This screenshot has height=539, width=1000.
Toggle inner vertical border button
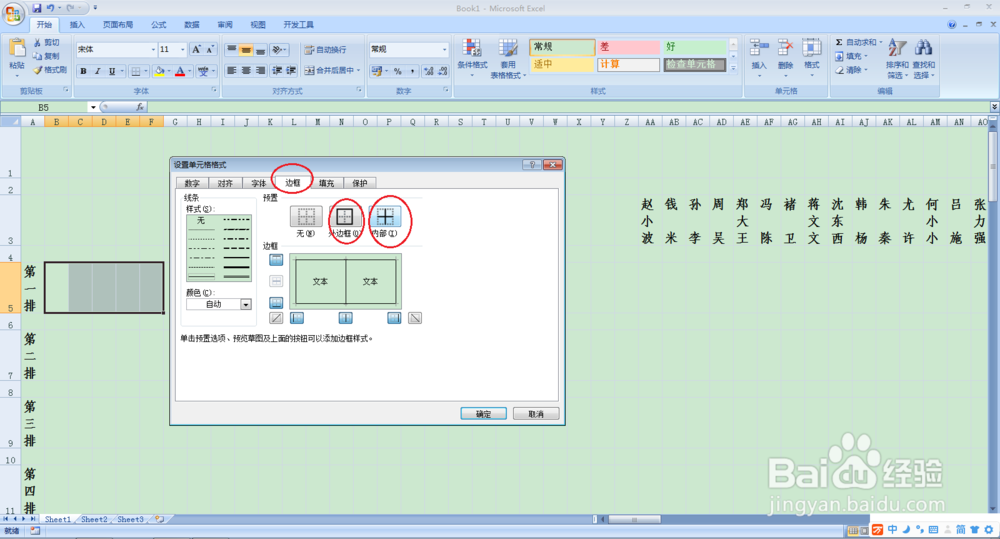[x=345, y=318]
